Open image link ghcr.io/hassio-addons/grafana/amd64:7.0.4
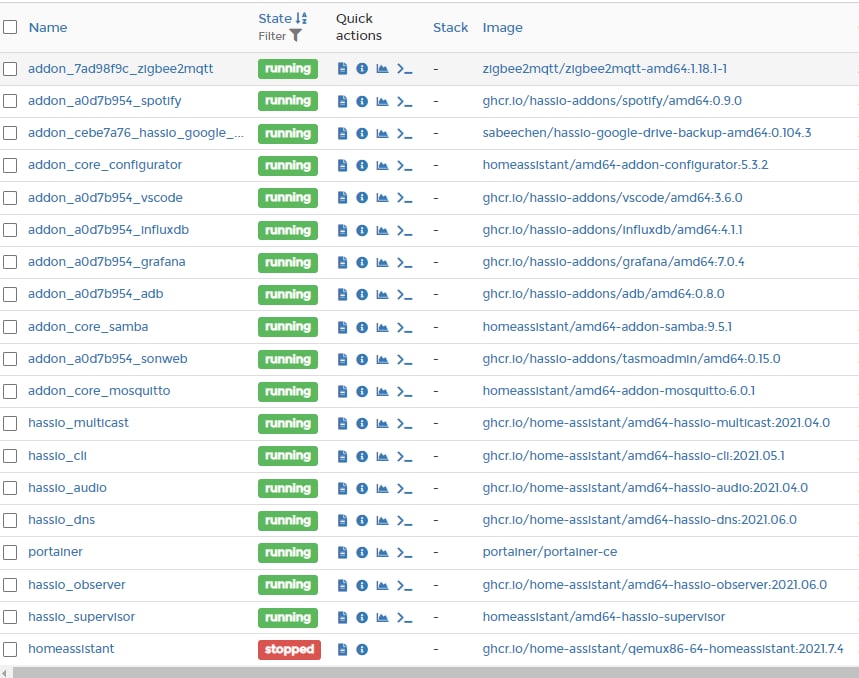The width and height of the screenshot is (859, 678). [x=613, y=262]
